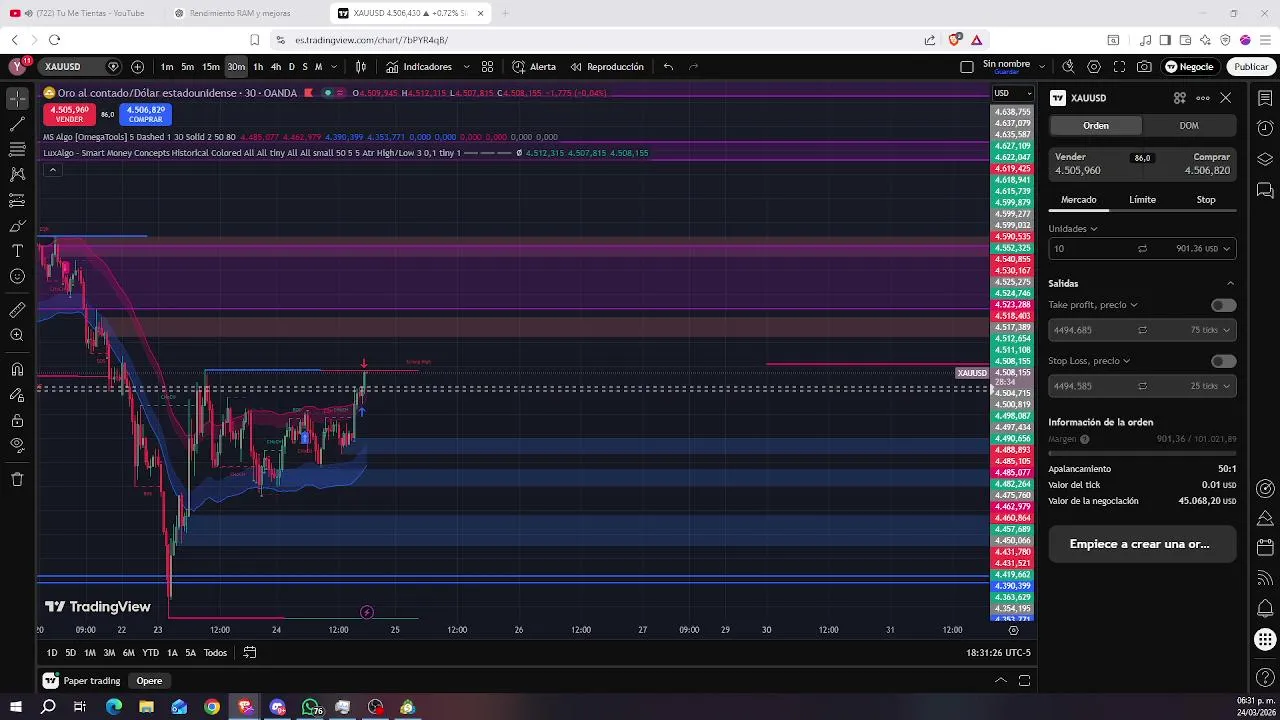
Task: Select the Stop order type tab
Action: point(1206,200)
